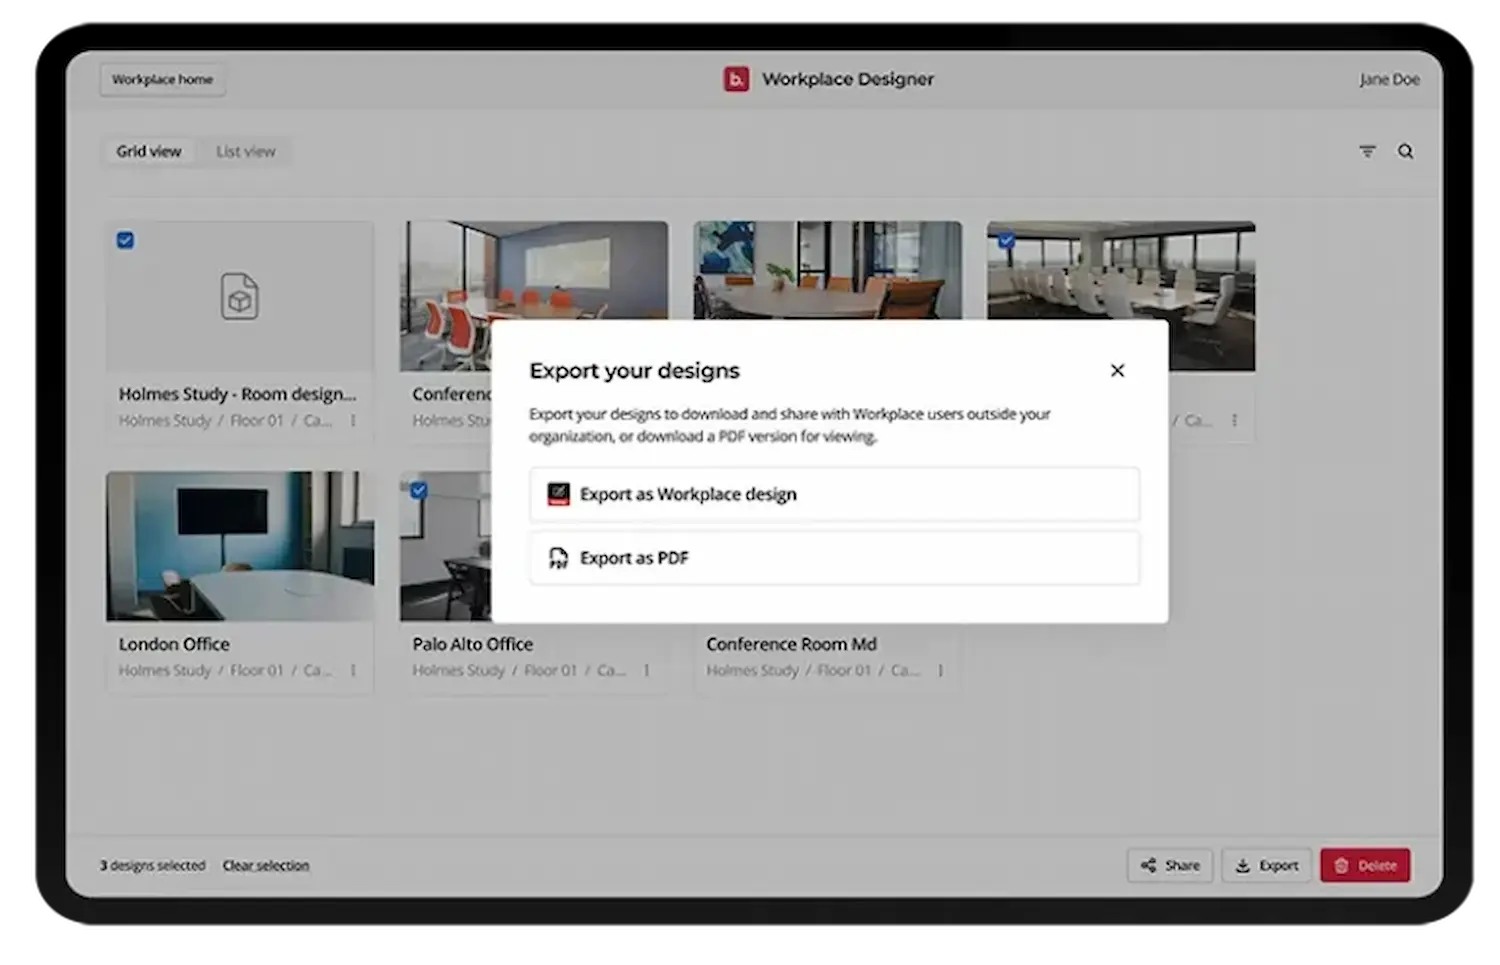Click the trash icon inside the Delete button
Image resolution: width=1500 pixels, height=965 pixels.
(1341, 865)
